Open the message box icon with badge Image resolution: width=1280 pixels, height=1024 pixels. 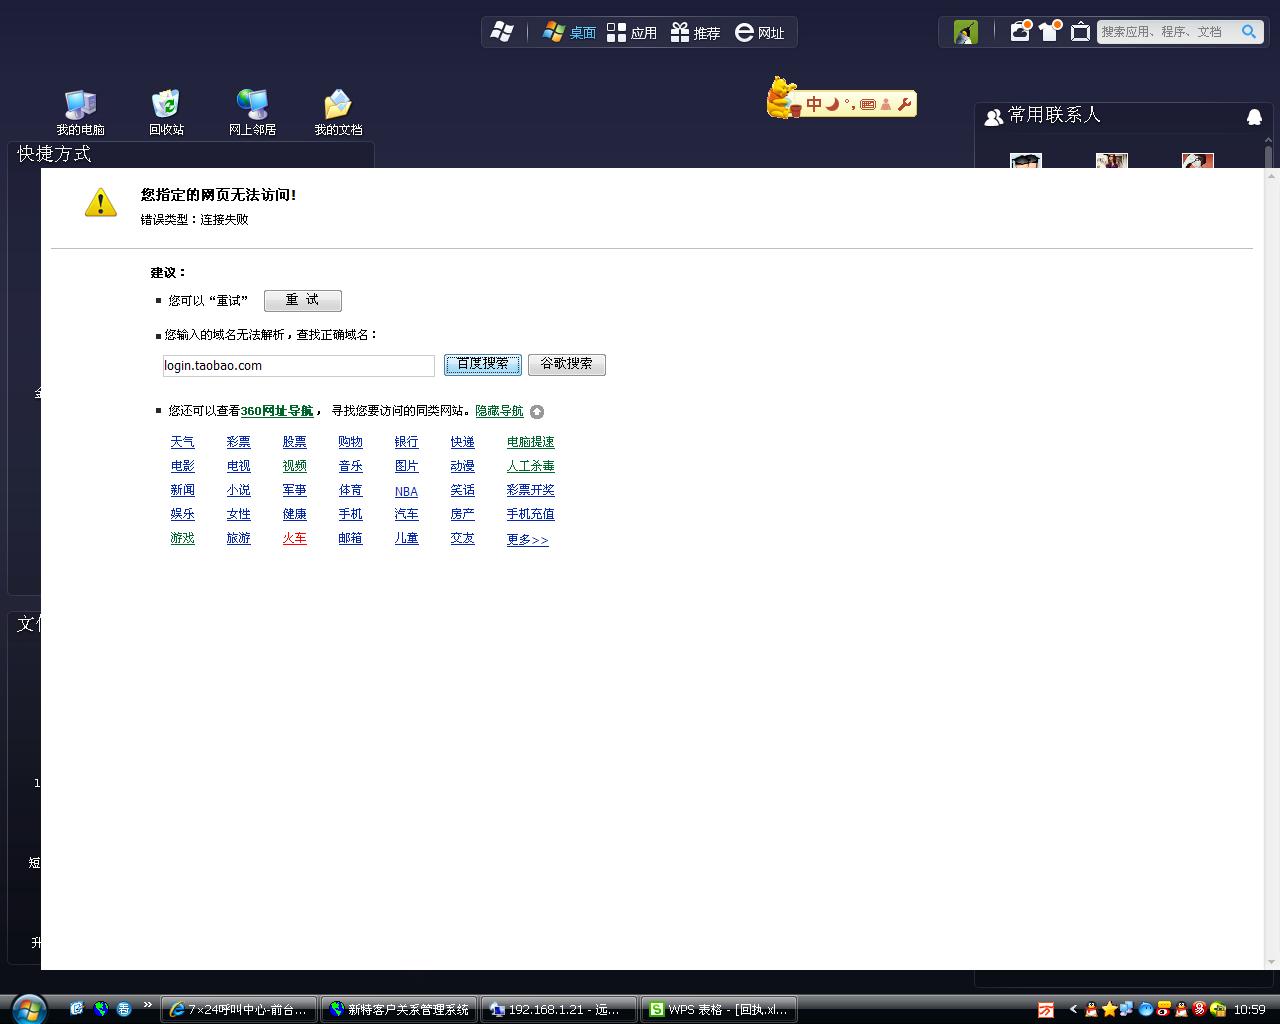[1020, 31]
